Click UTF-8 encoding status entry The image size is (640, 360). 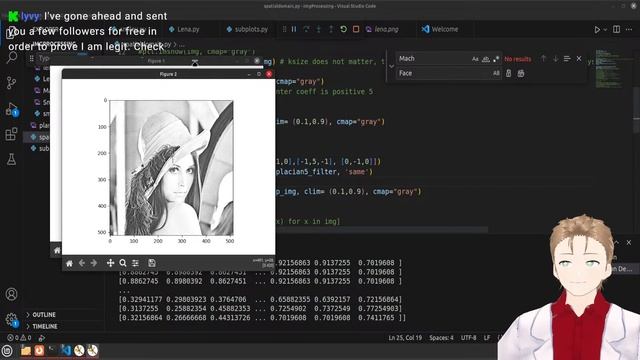[x=469, y=338]
